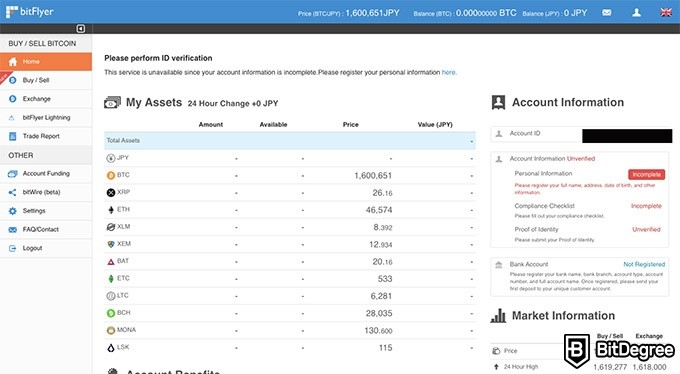Click the Available column header

273,125
